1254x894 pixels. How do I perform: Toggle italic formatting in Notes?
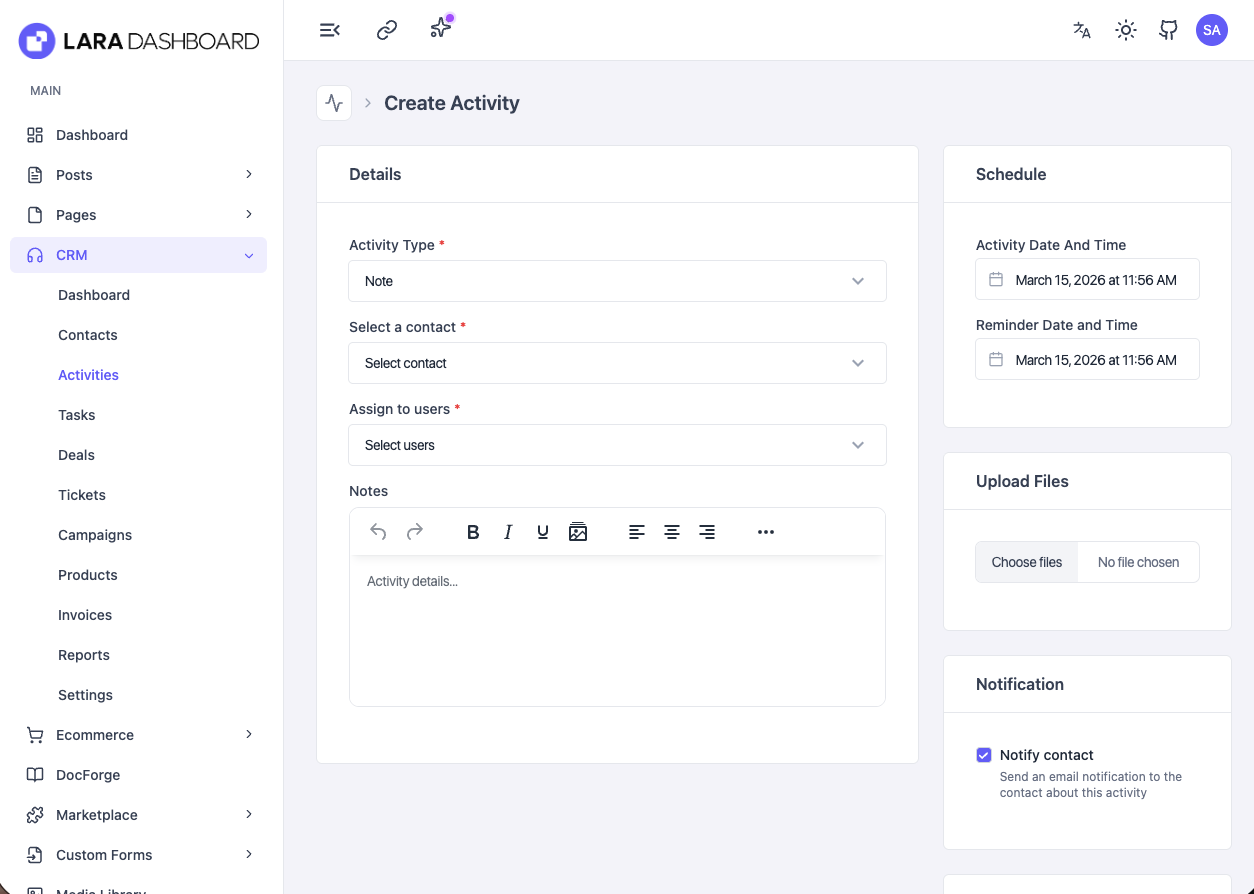click(508, 532)
